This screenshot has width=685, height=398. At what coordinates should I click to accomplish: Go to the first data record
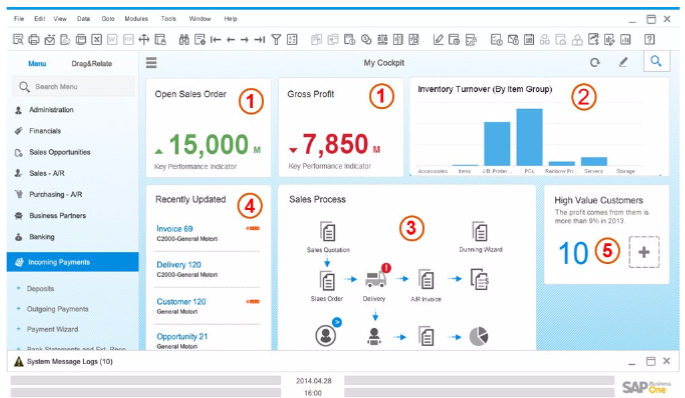215,40
